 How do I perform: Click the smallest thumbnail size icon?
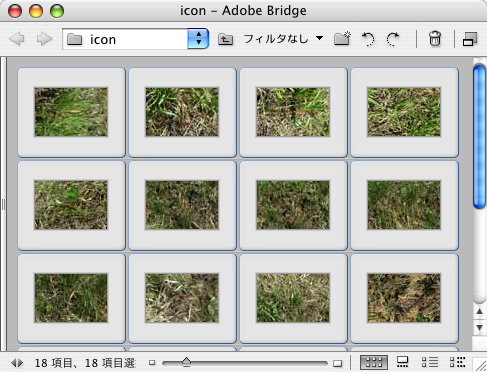[x=152, y=362]
